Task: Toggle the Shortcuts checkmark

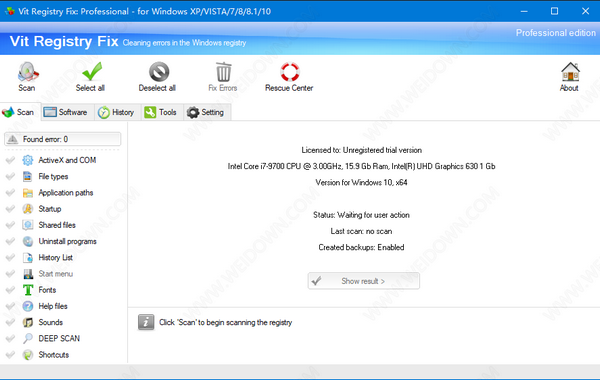Action: coord(10,355)
